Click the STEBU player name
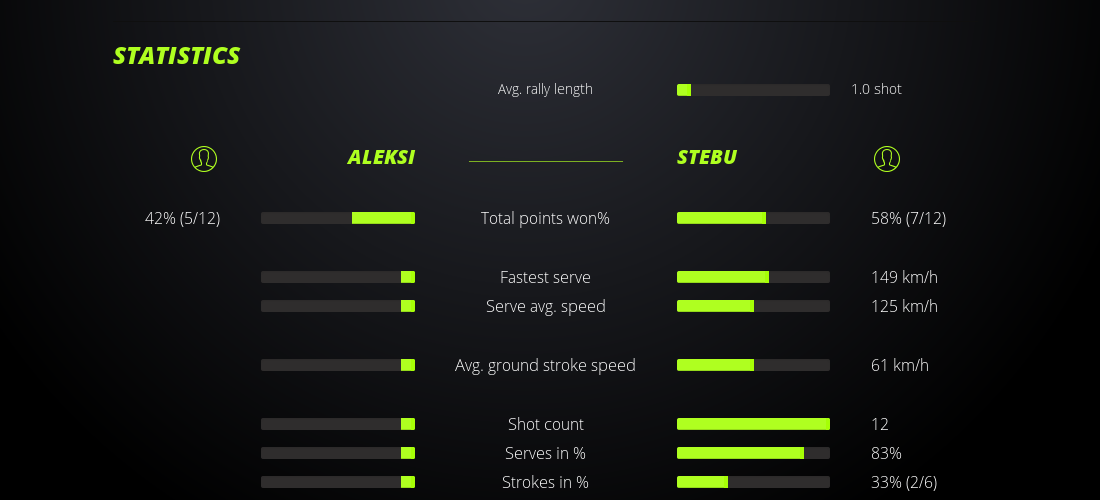This screenshot has height=500, width=1100. click(707, 157)
